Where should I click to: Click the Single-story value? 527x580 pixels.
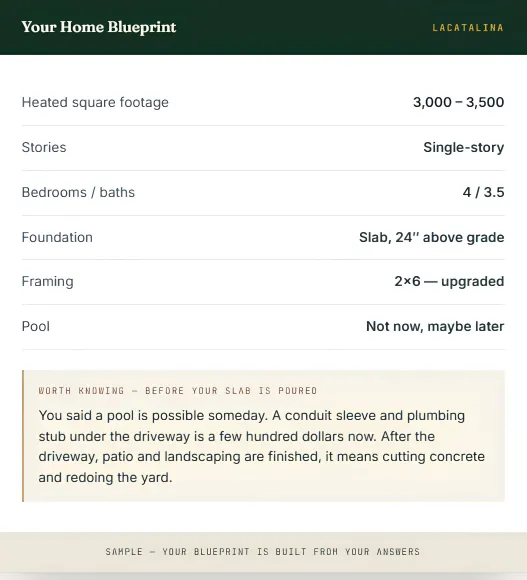pyautogui.click(x=463, y=148)
